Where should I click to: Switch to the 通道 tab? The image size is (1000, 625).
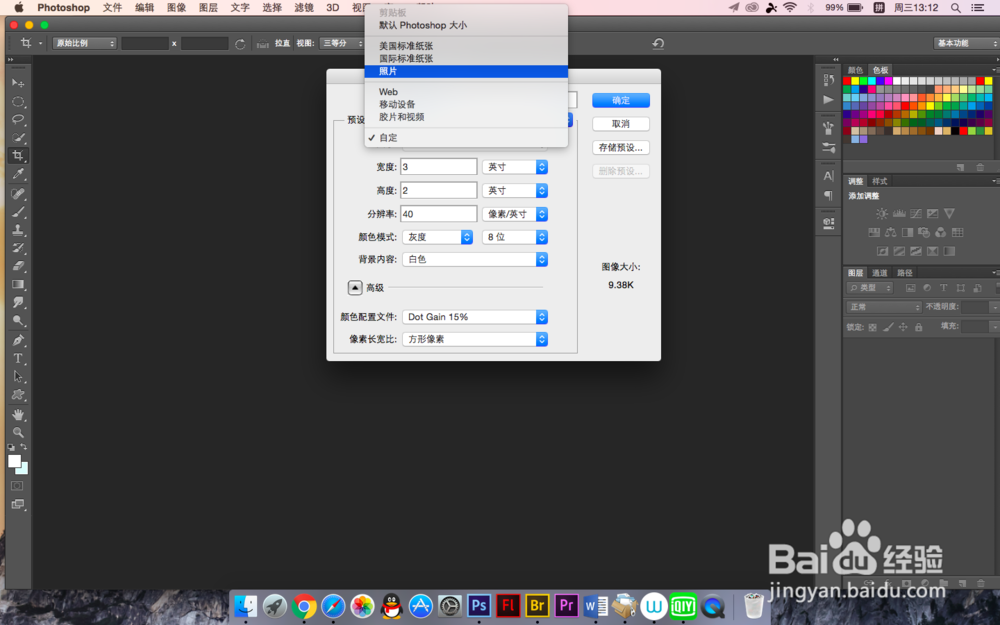(879, 273)
